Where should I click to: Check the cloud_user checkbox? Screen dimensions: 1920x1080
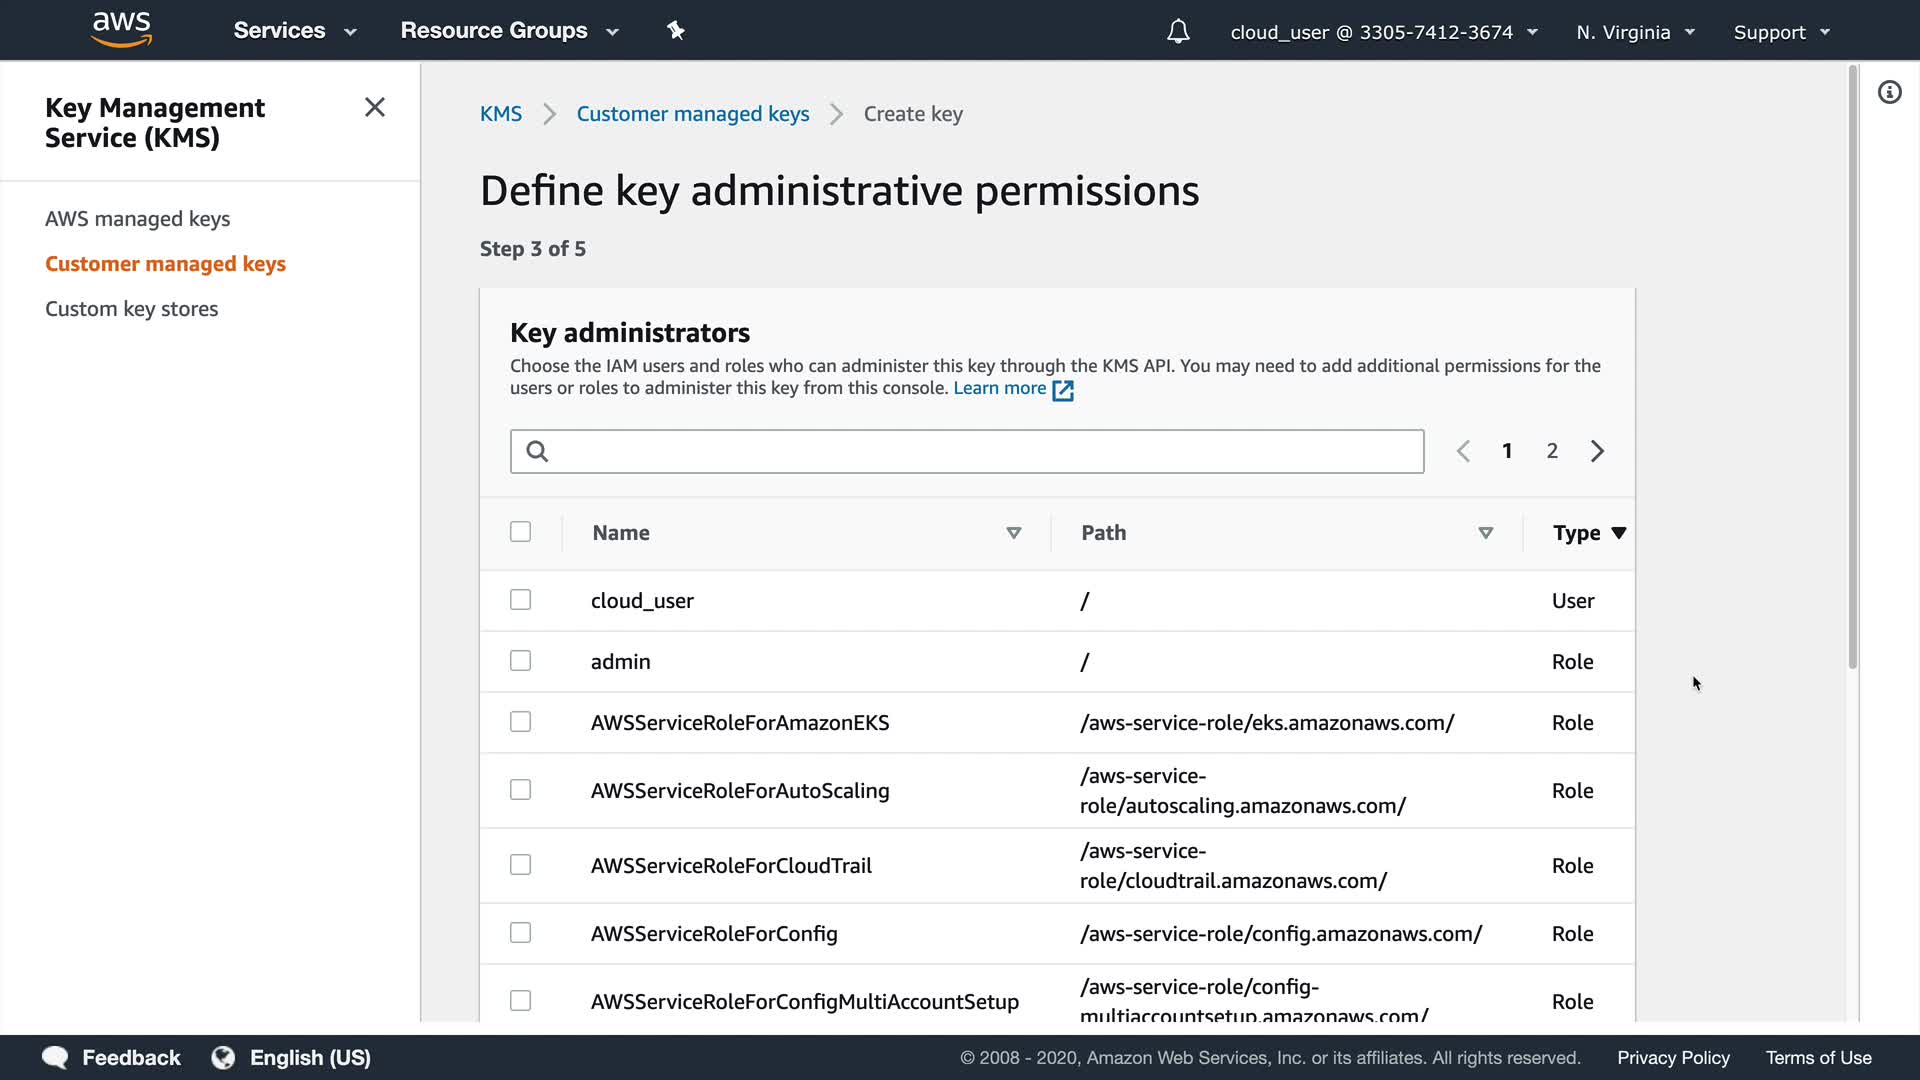pyautogui.click(x=520, y=600)
